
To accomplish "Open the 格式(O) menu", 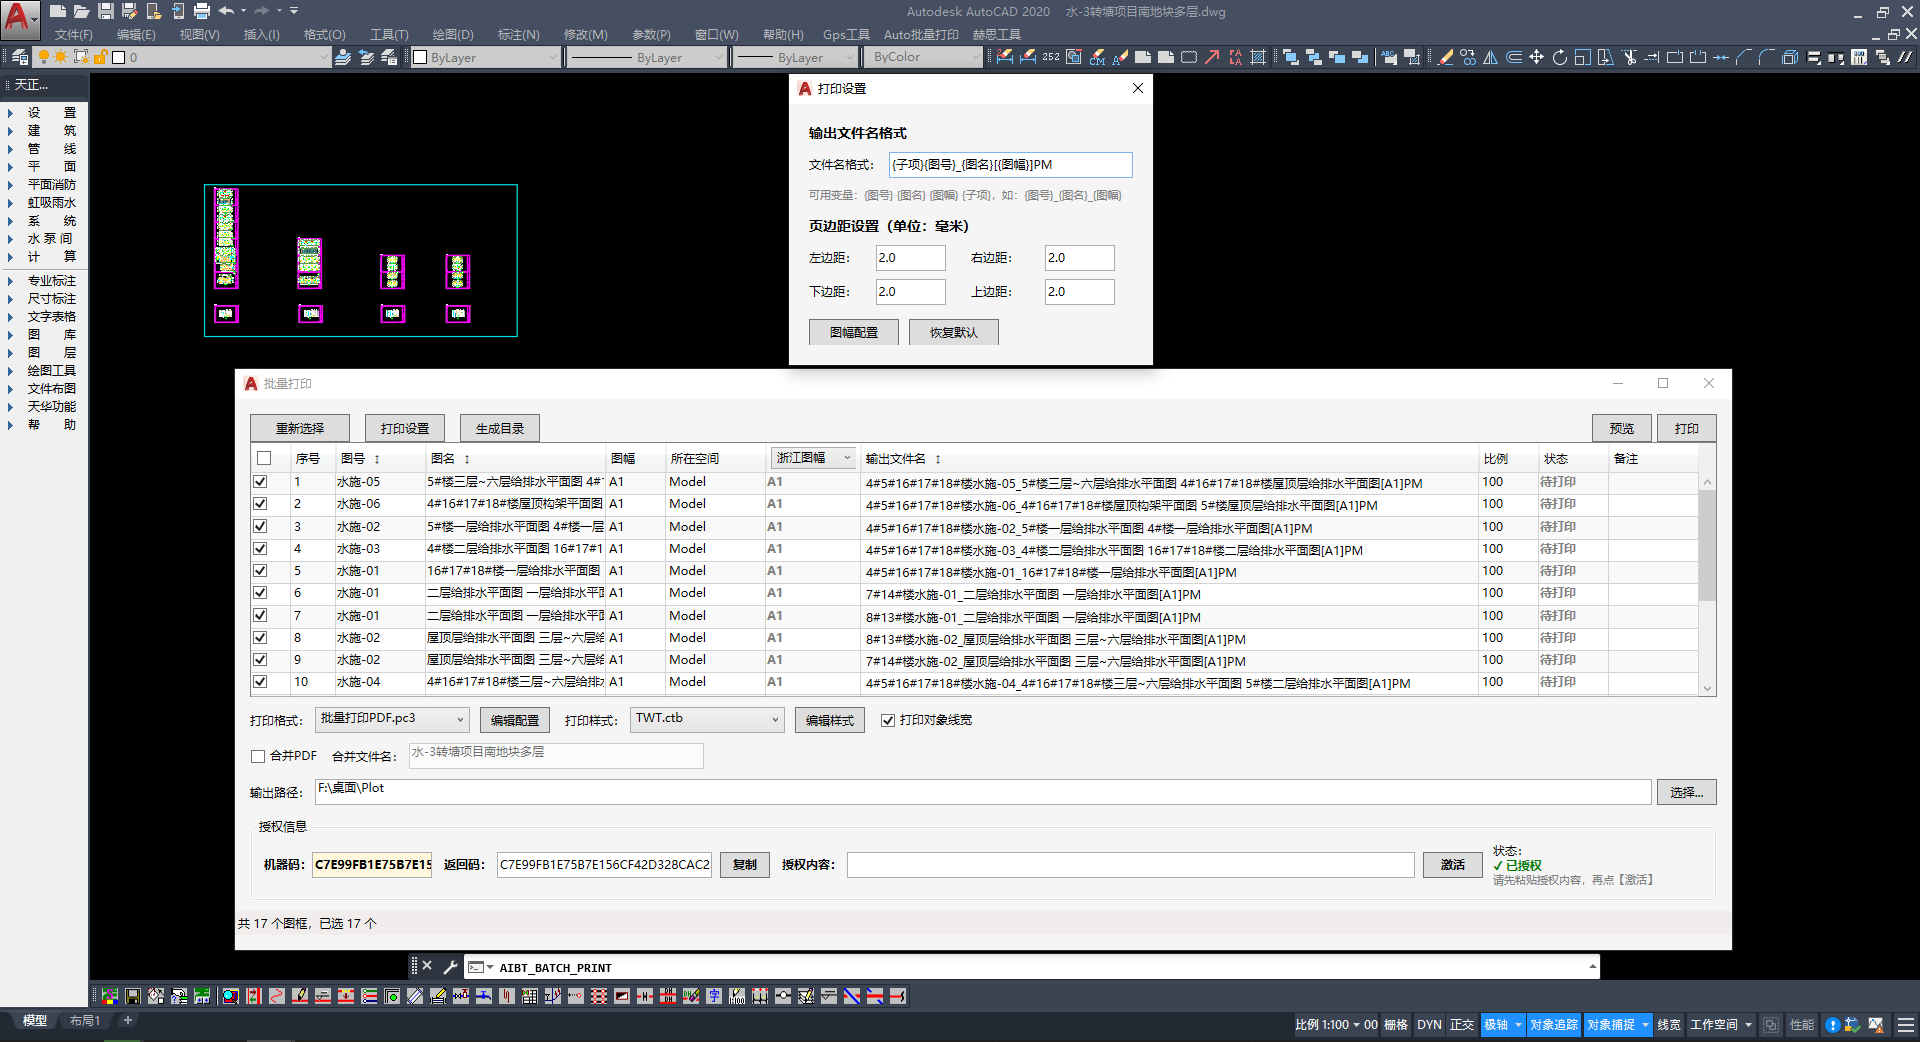I will click(324, 34).
